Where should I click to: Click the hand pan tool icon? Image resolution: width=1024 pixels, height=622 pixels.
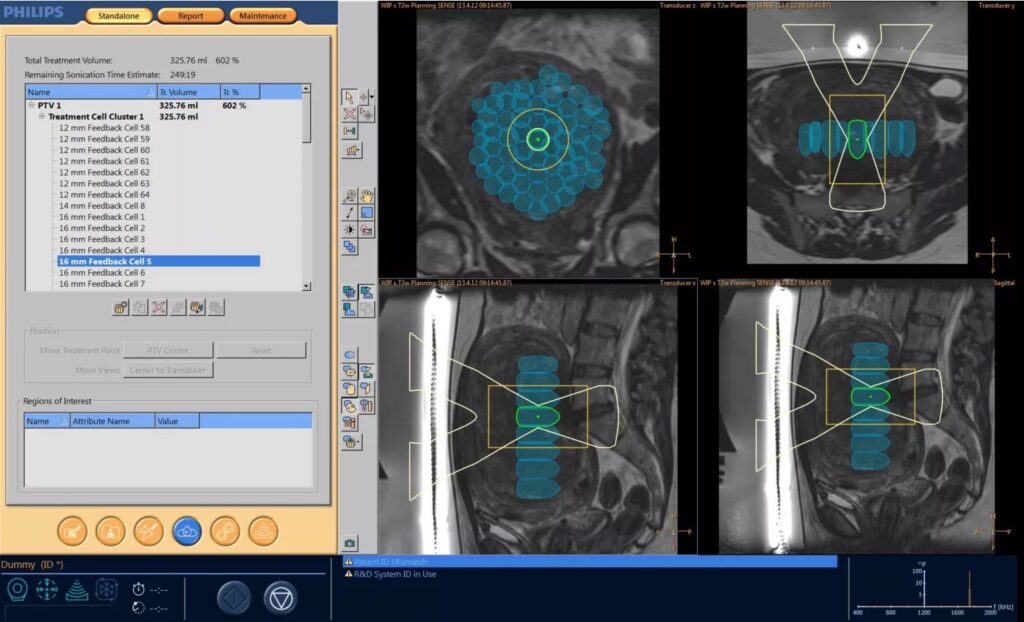[367, 196]
